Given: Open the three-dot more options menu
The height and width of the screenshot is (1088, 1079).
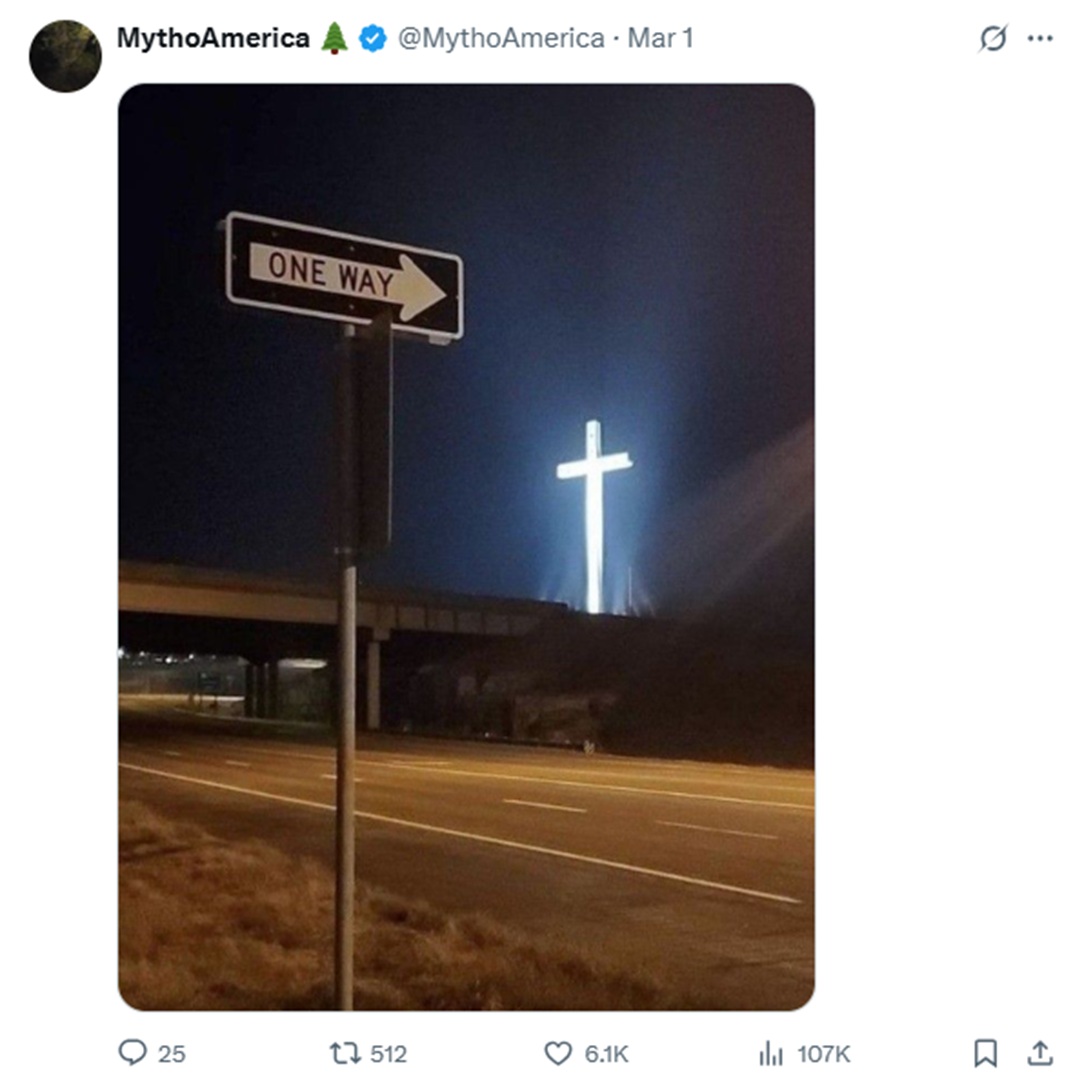Looking at the screenshot, I should [x=1039, y=38].
